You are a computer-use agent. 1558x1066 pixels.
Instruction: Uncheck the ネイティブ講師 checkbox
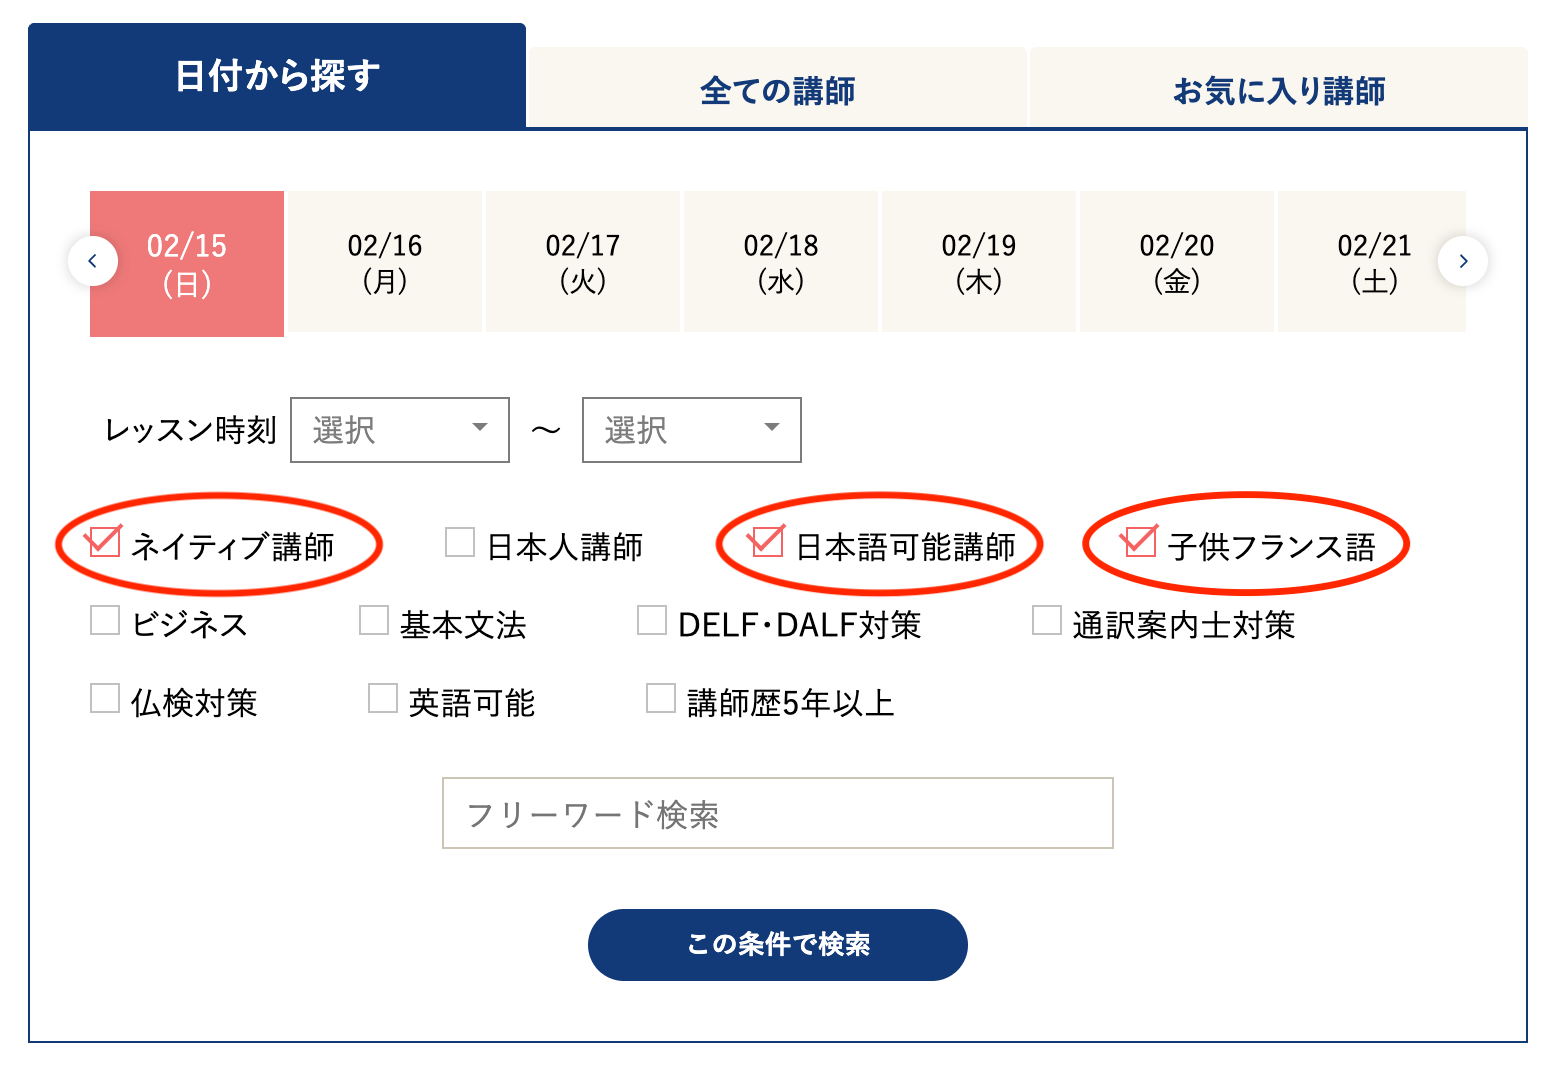(104, 543)
